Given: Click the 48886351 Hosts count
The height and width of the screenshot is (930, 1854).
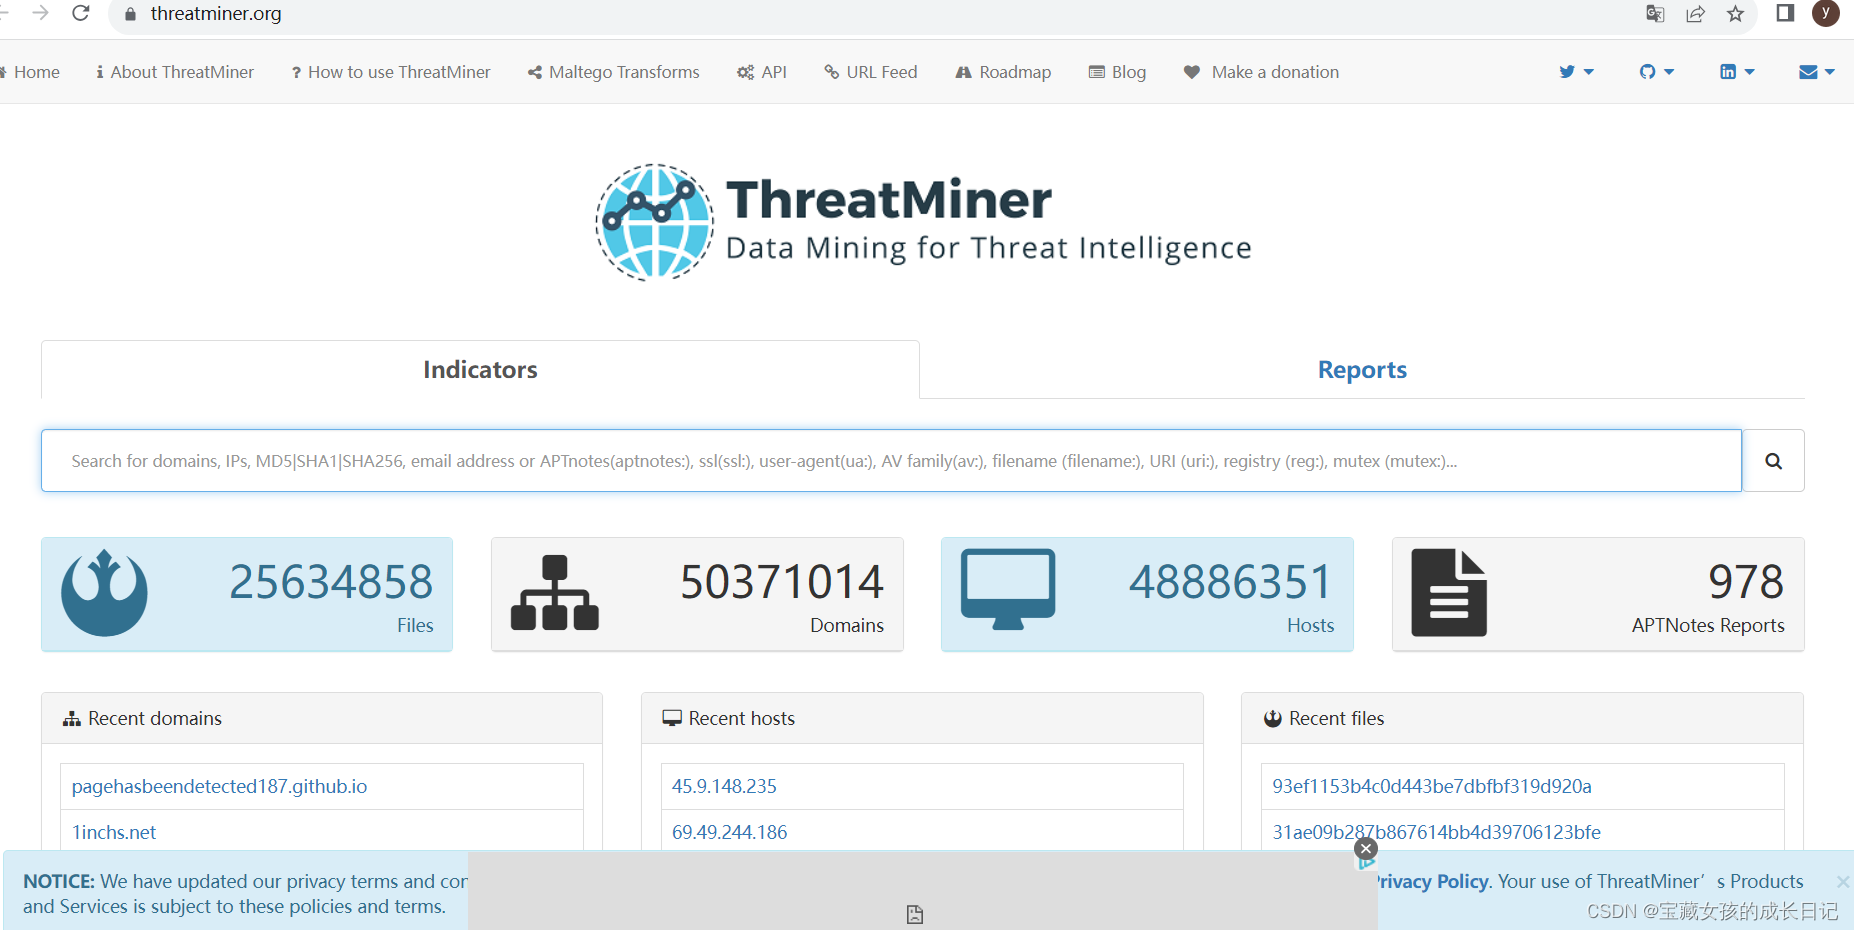Looking at the screenshot, I should click(1231, 582).
